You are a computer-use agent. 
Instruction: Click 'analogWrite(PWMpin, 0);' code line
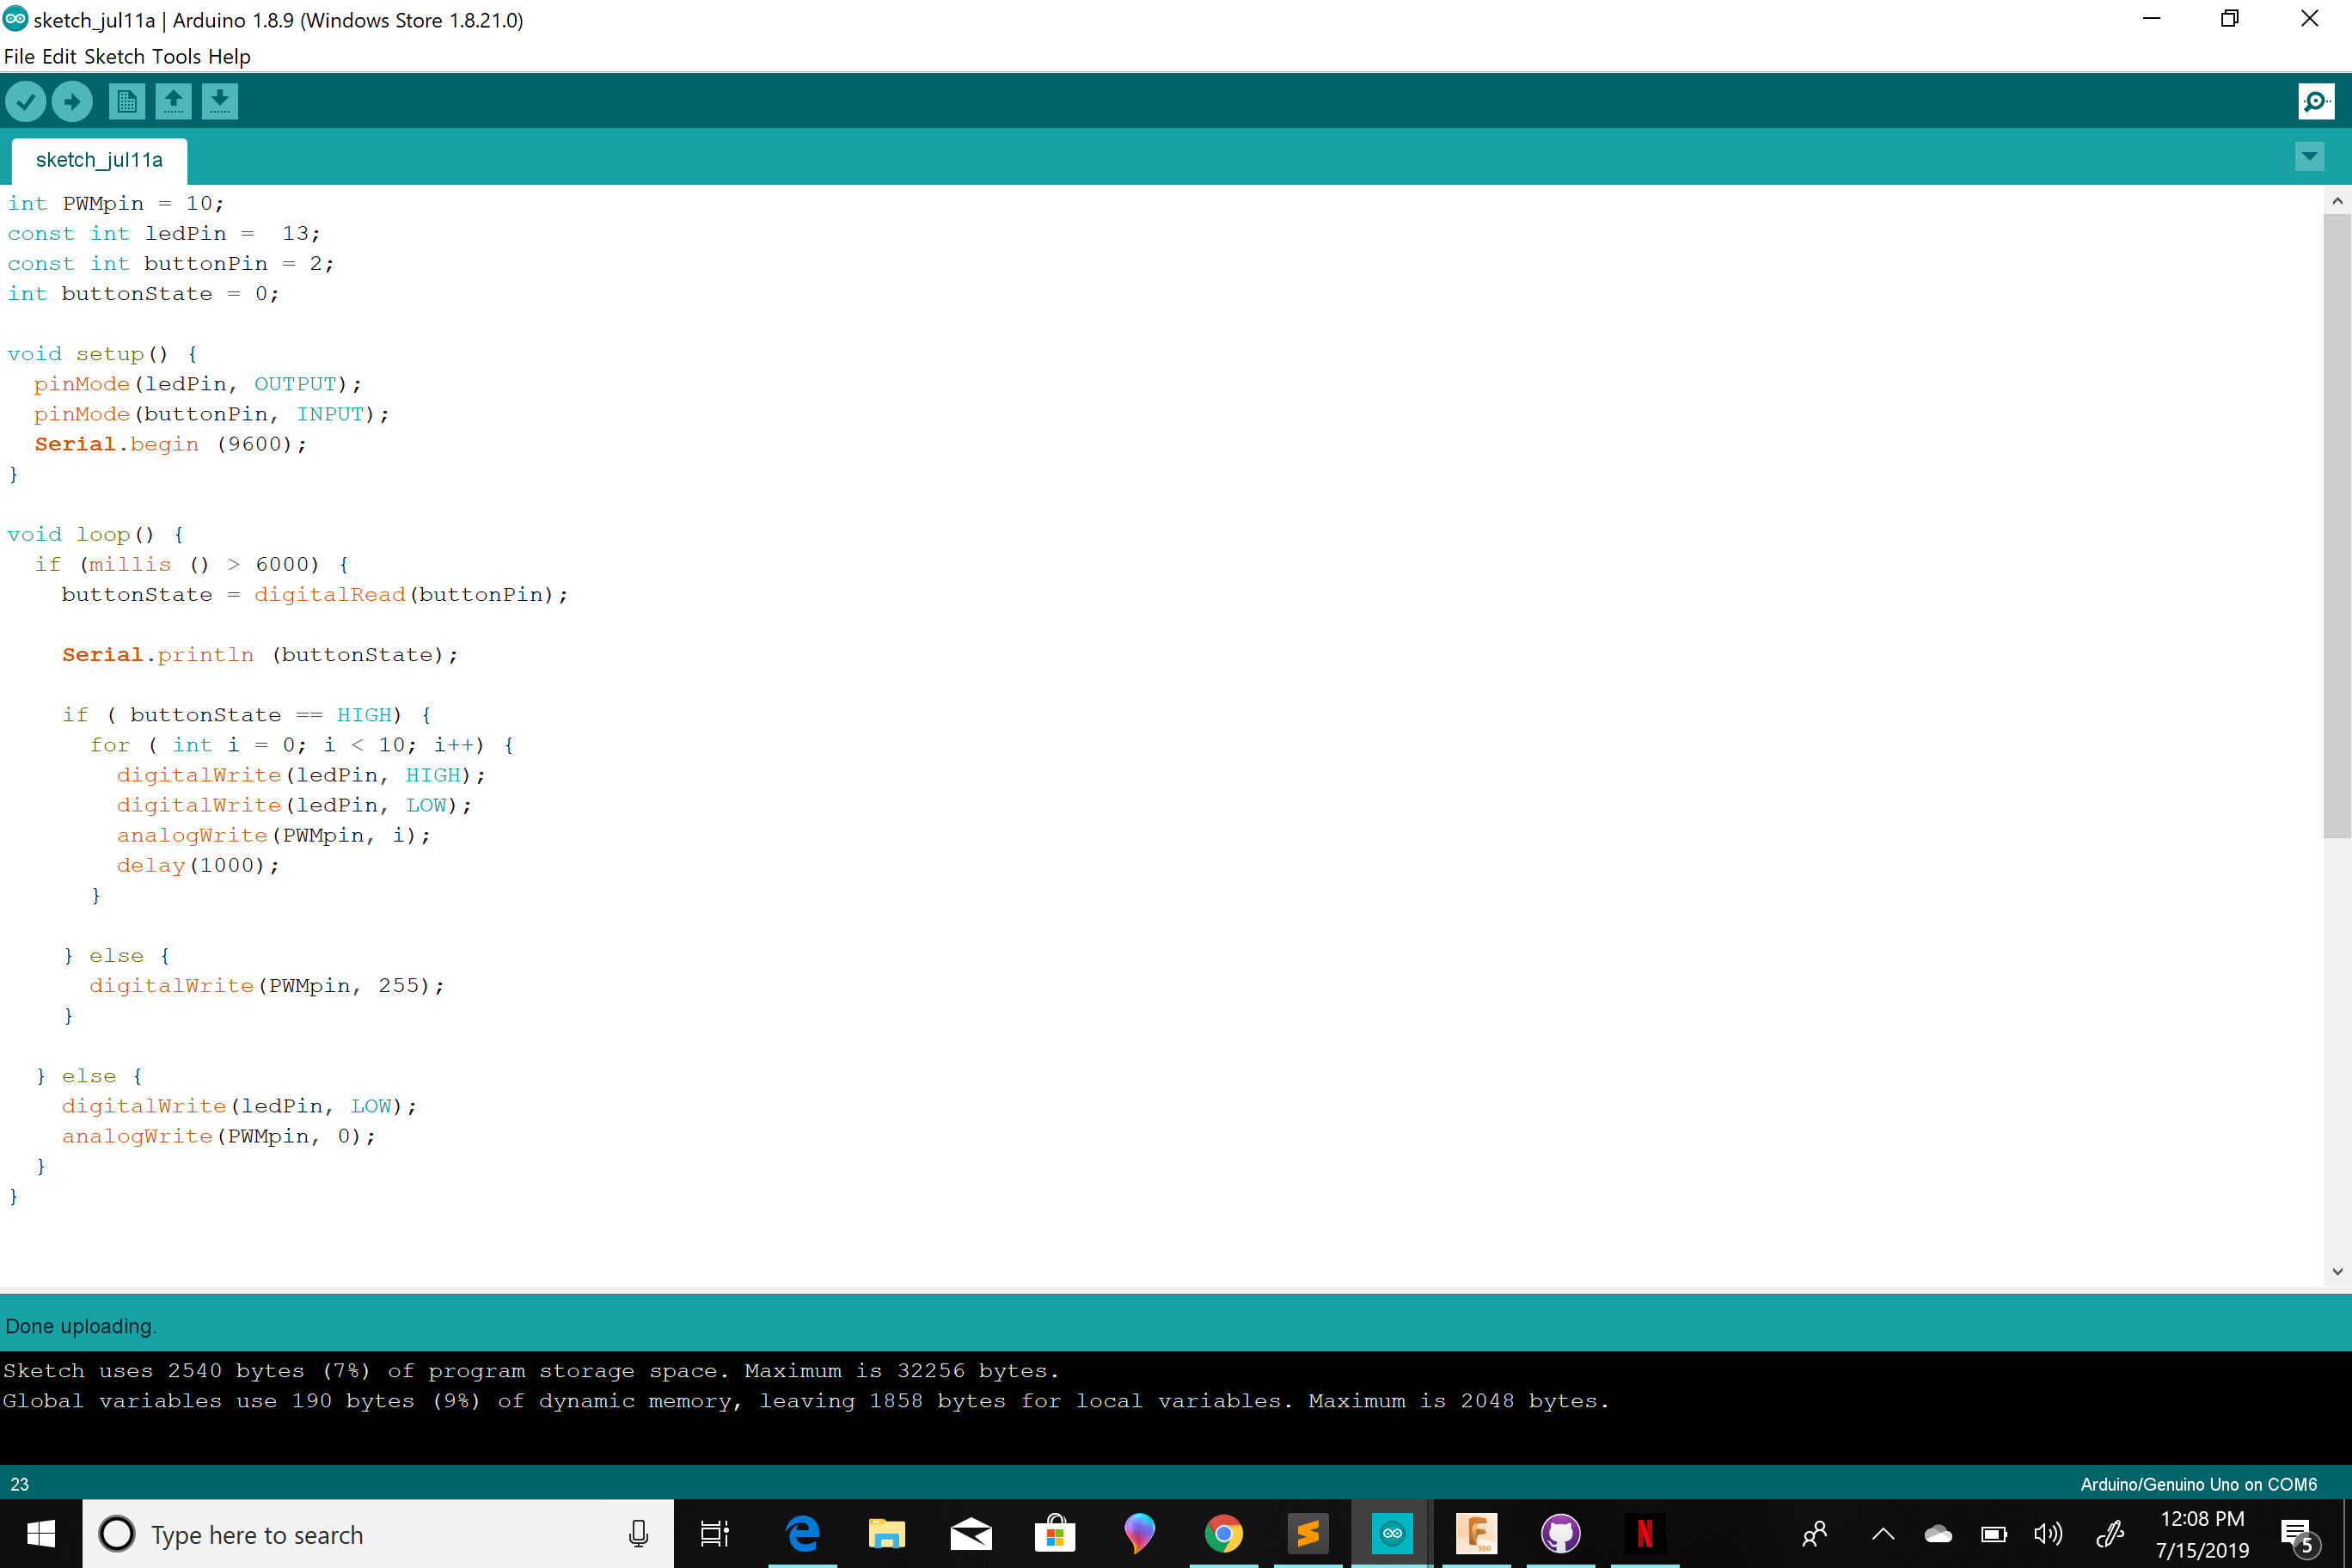pos(219,1136)
